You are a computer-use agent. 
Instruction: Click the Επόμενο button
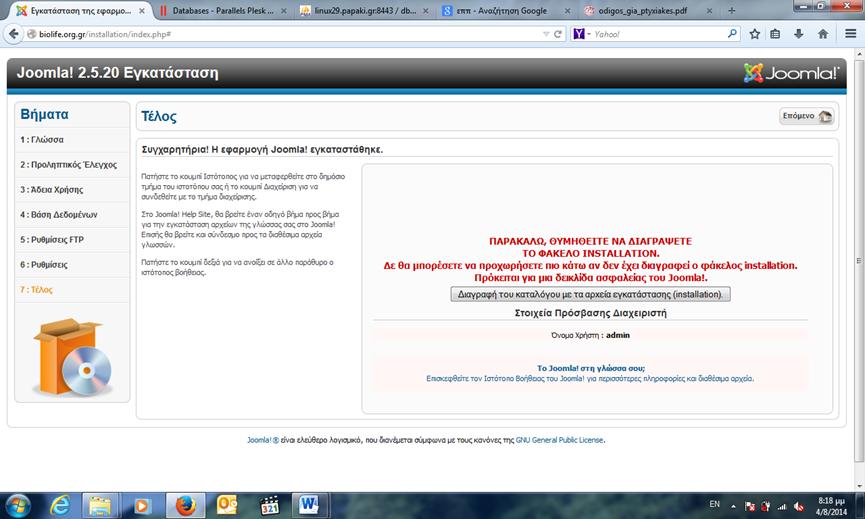point(807,116)
